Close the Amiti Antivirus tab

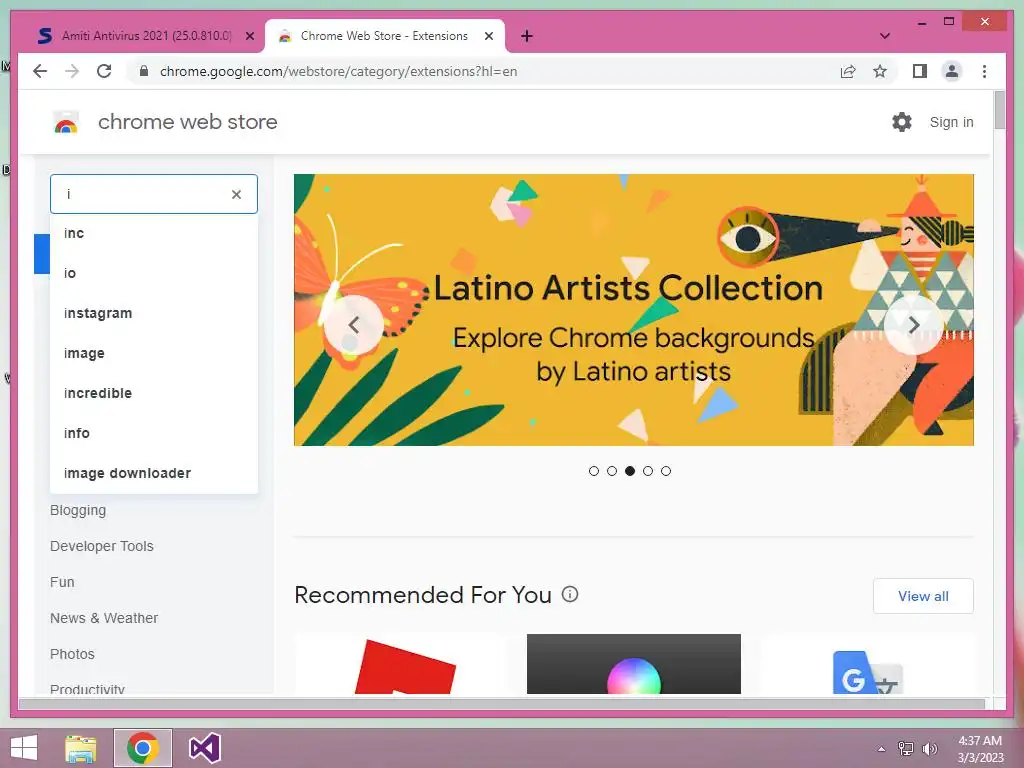click(249, 36)
